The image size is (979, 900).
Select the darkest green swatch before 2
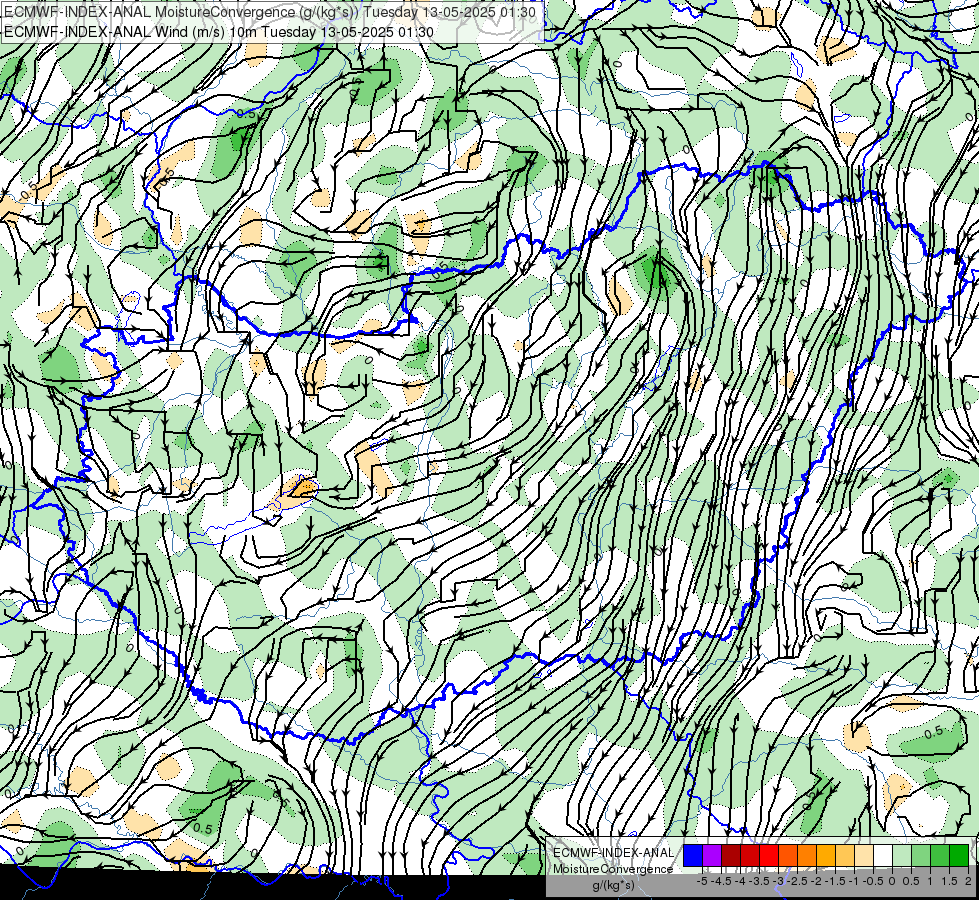click(960, 855)
